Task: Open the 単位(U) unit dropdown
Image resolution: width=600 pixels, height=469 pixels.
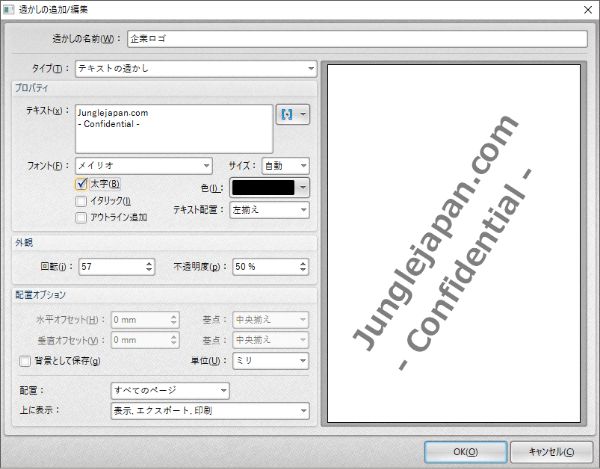Action: pos(271,360)
